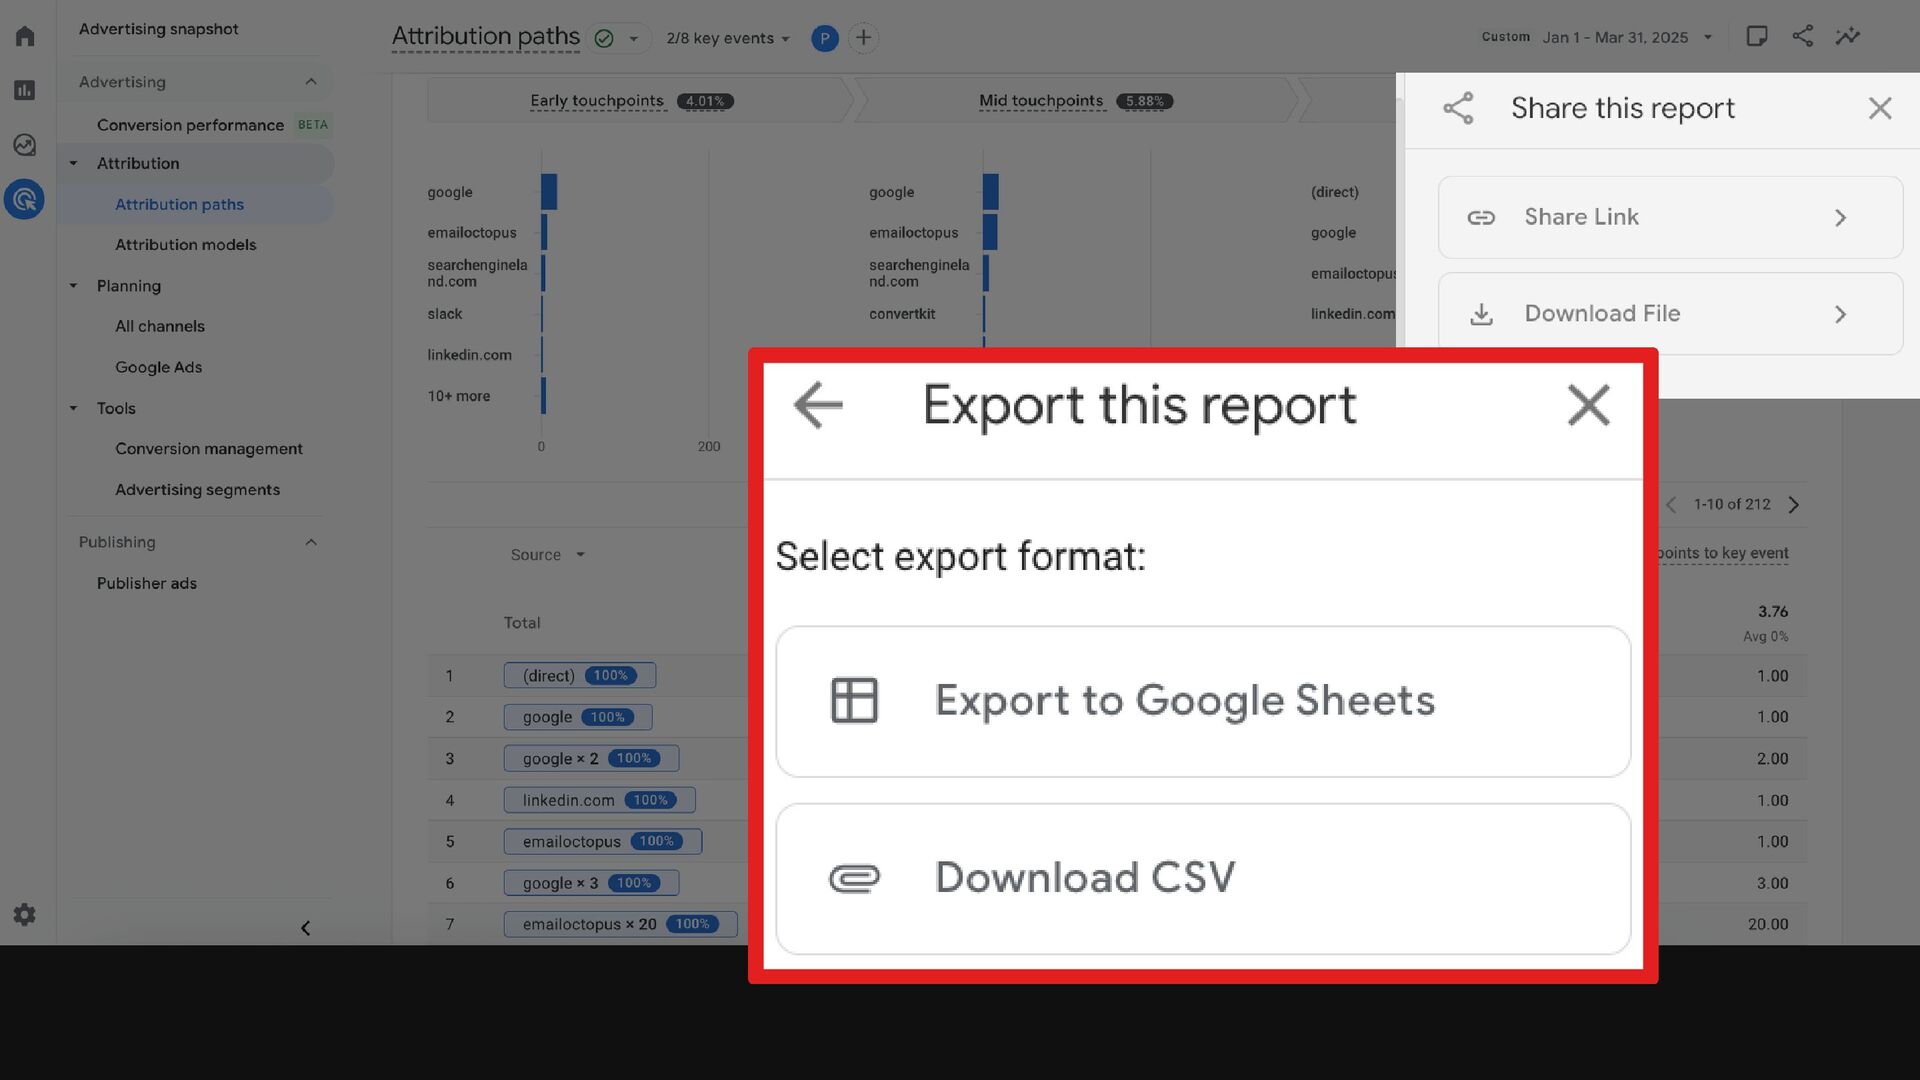The image size is (1920, 1080).
Task: Go to next page of table rows
Action: 1793,505
